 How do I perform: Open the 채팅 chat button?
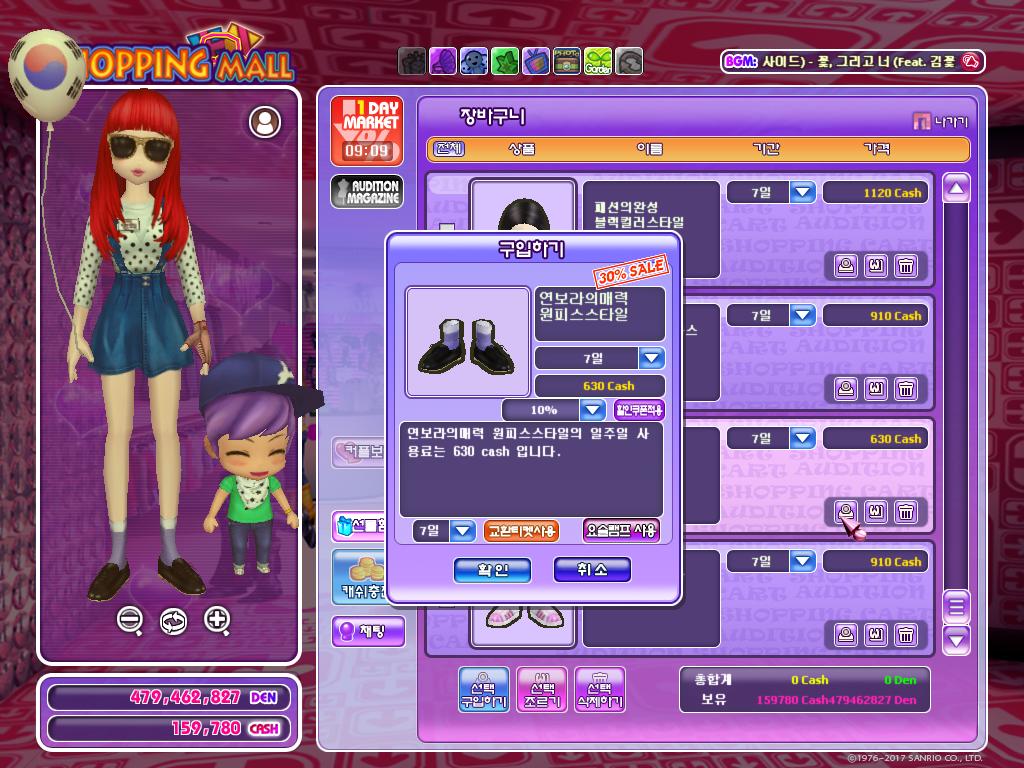(368, 631)
